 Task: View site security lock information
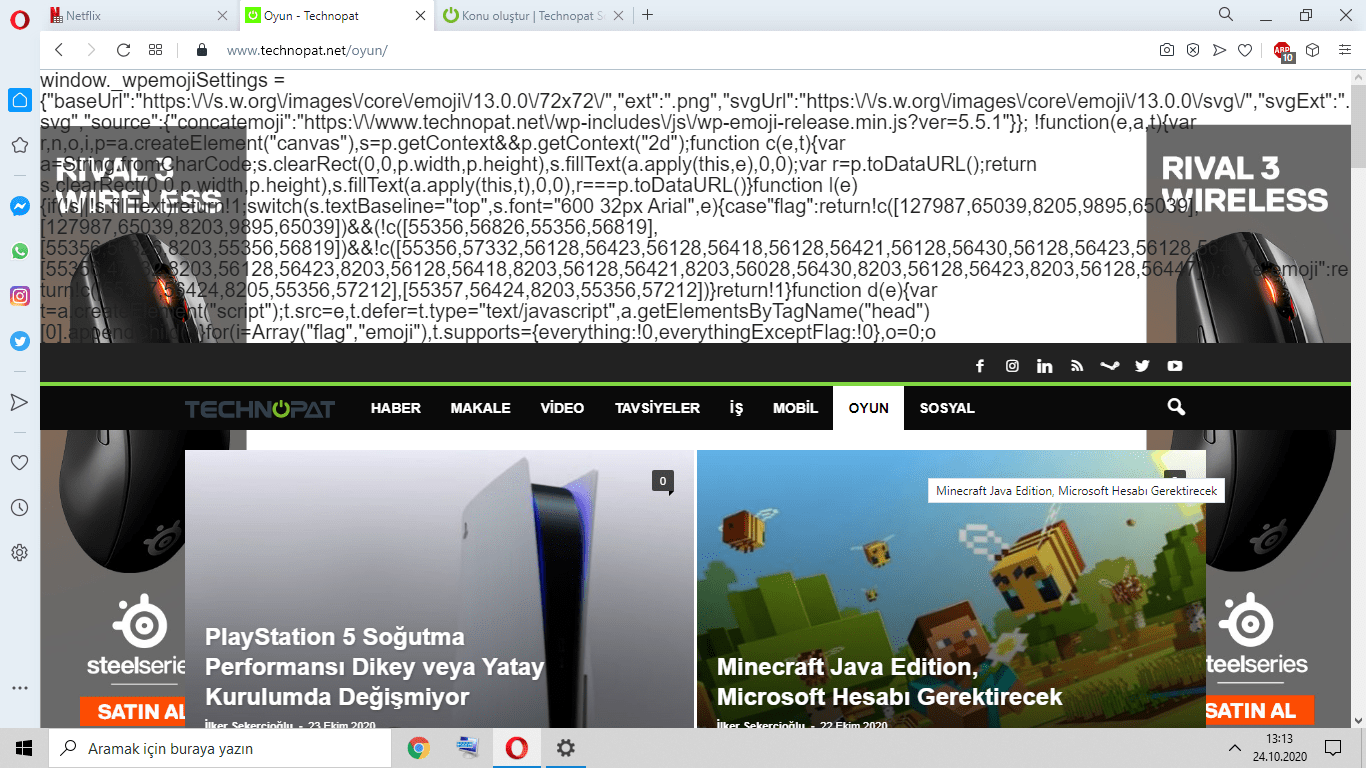point(202,50)
